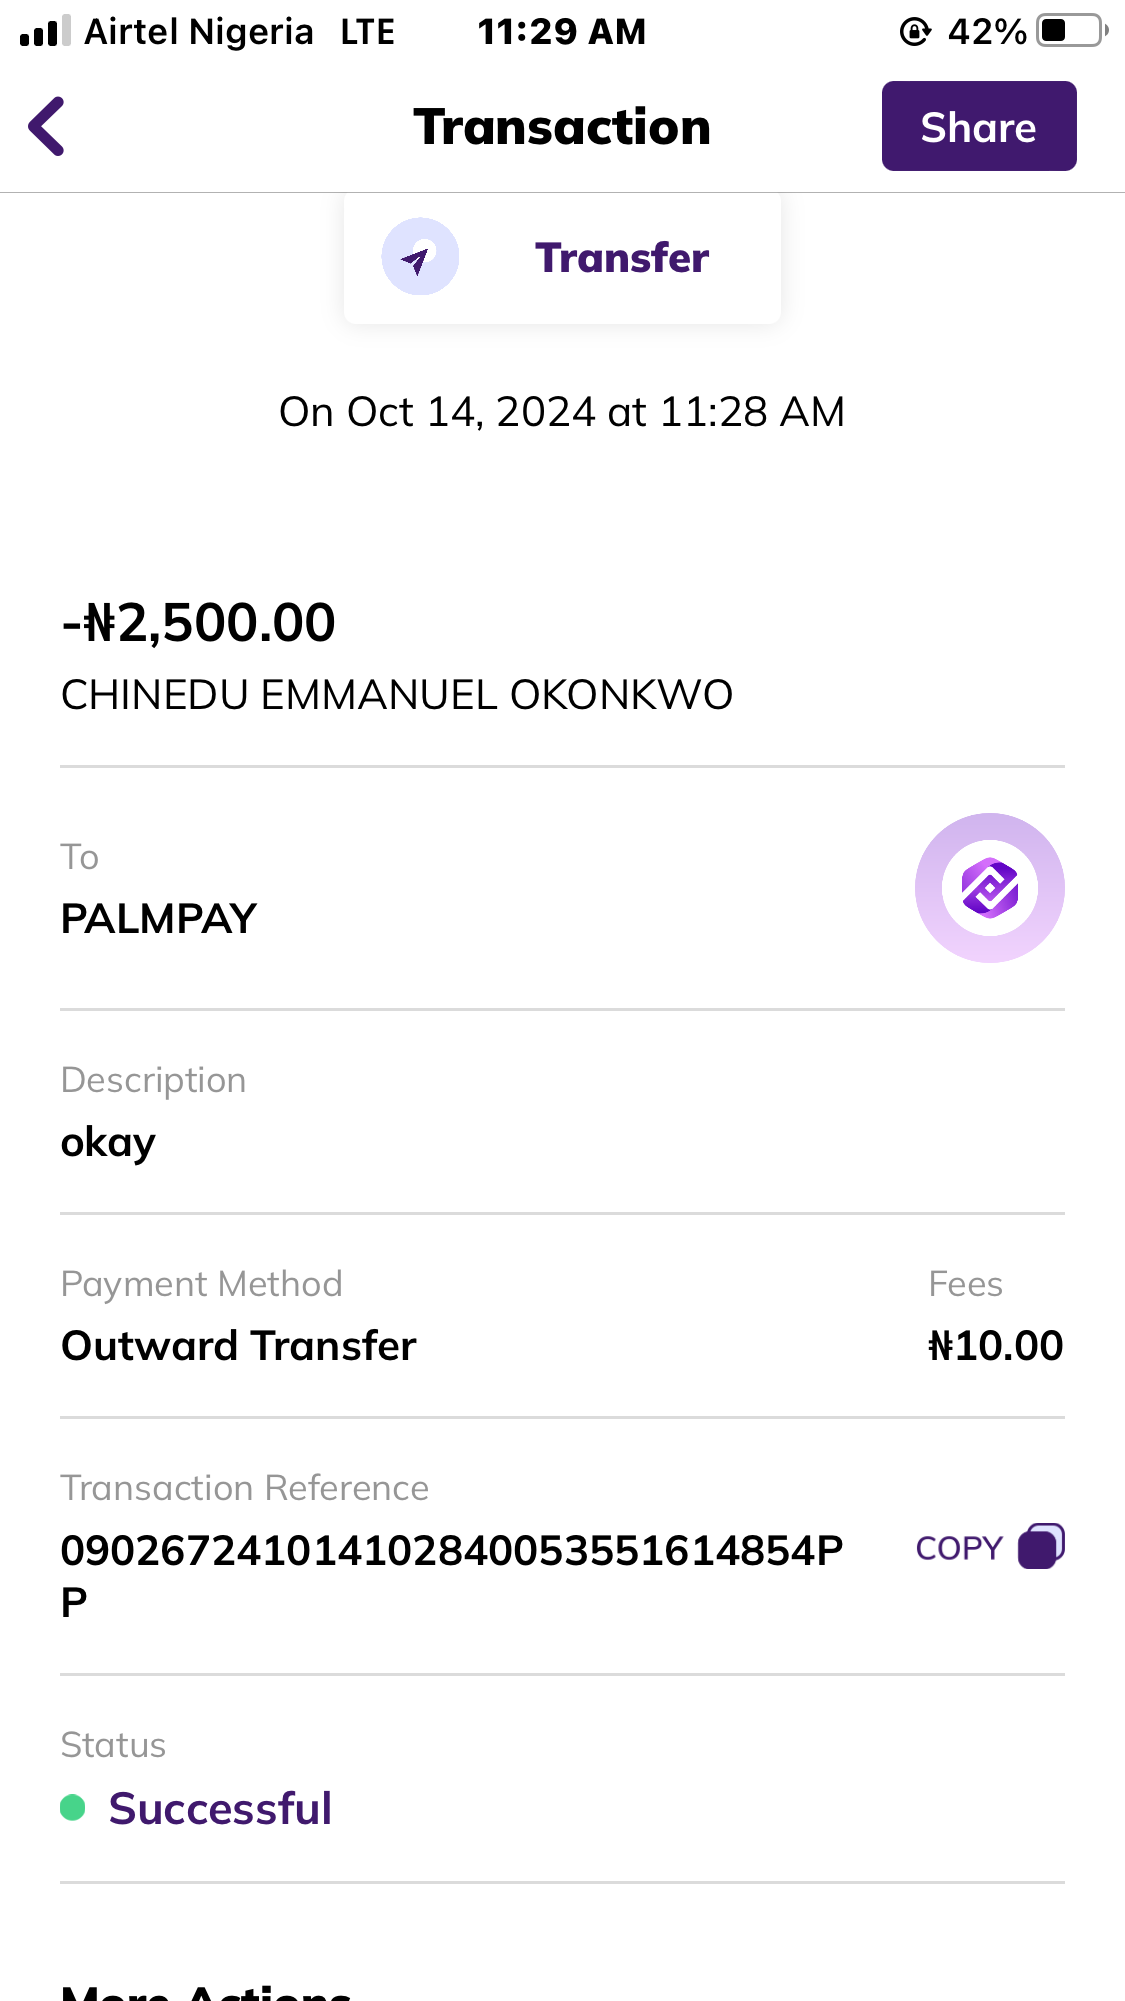Tap the copy squares icon

pos(1041,1547)
